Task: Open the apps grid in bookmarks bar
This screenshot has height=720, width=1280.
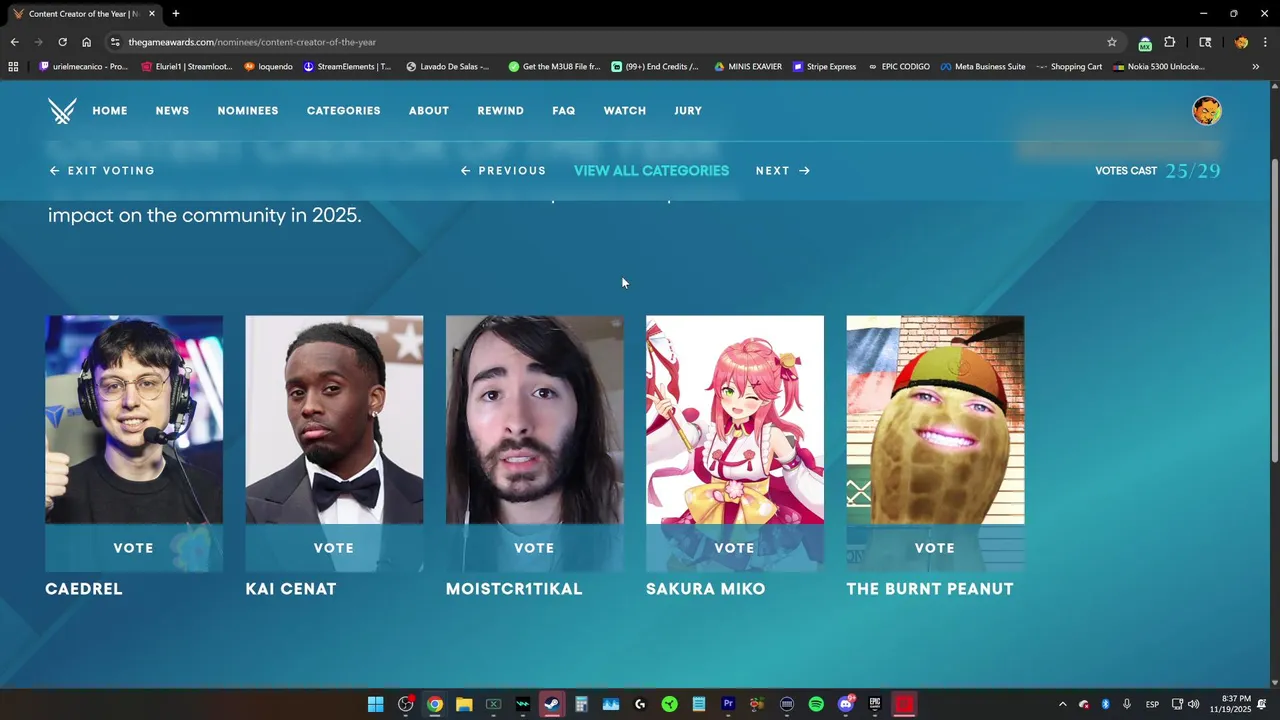Action: [13, 67]
